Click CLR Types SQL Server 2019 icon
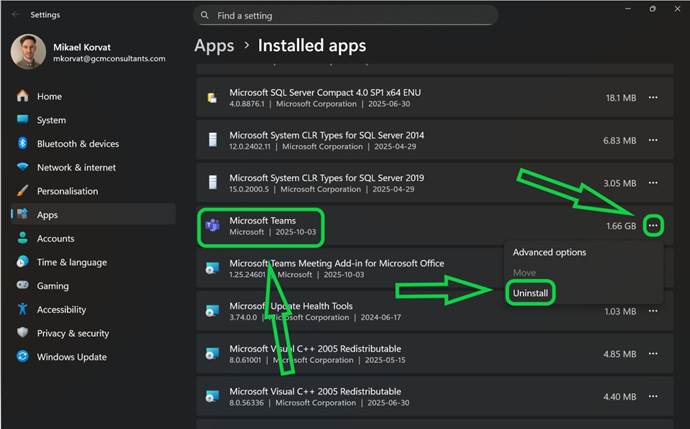Viewport: 690px width, 429px height. (213, 183)
